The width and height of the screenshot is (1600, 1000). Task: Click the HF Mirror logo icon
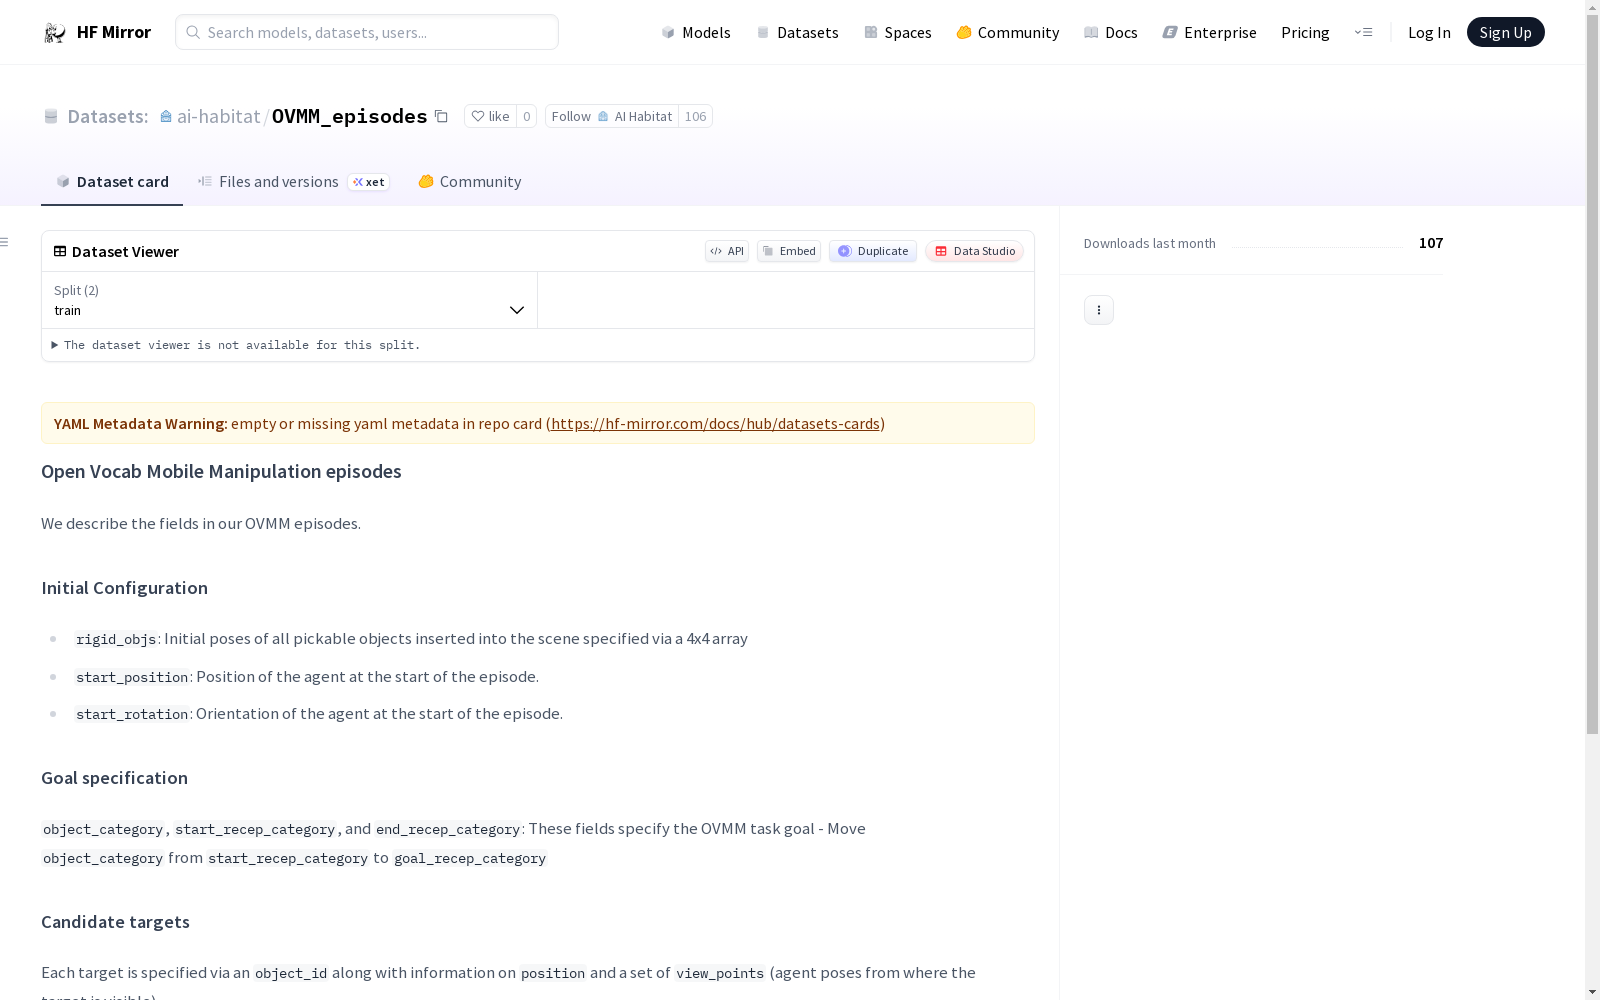55,32
